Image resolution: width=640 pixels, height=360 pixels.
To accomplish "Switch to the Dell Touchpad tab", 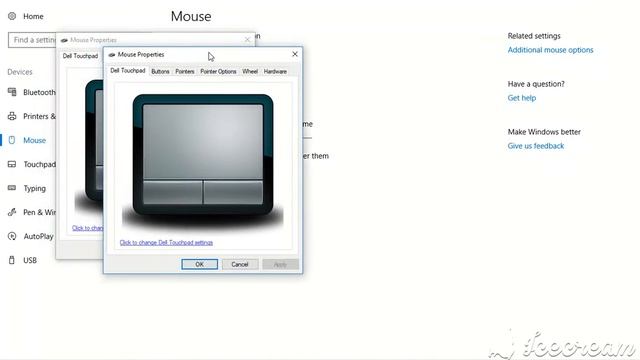I will click(128, 71).
